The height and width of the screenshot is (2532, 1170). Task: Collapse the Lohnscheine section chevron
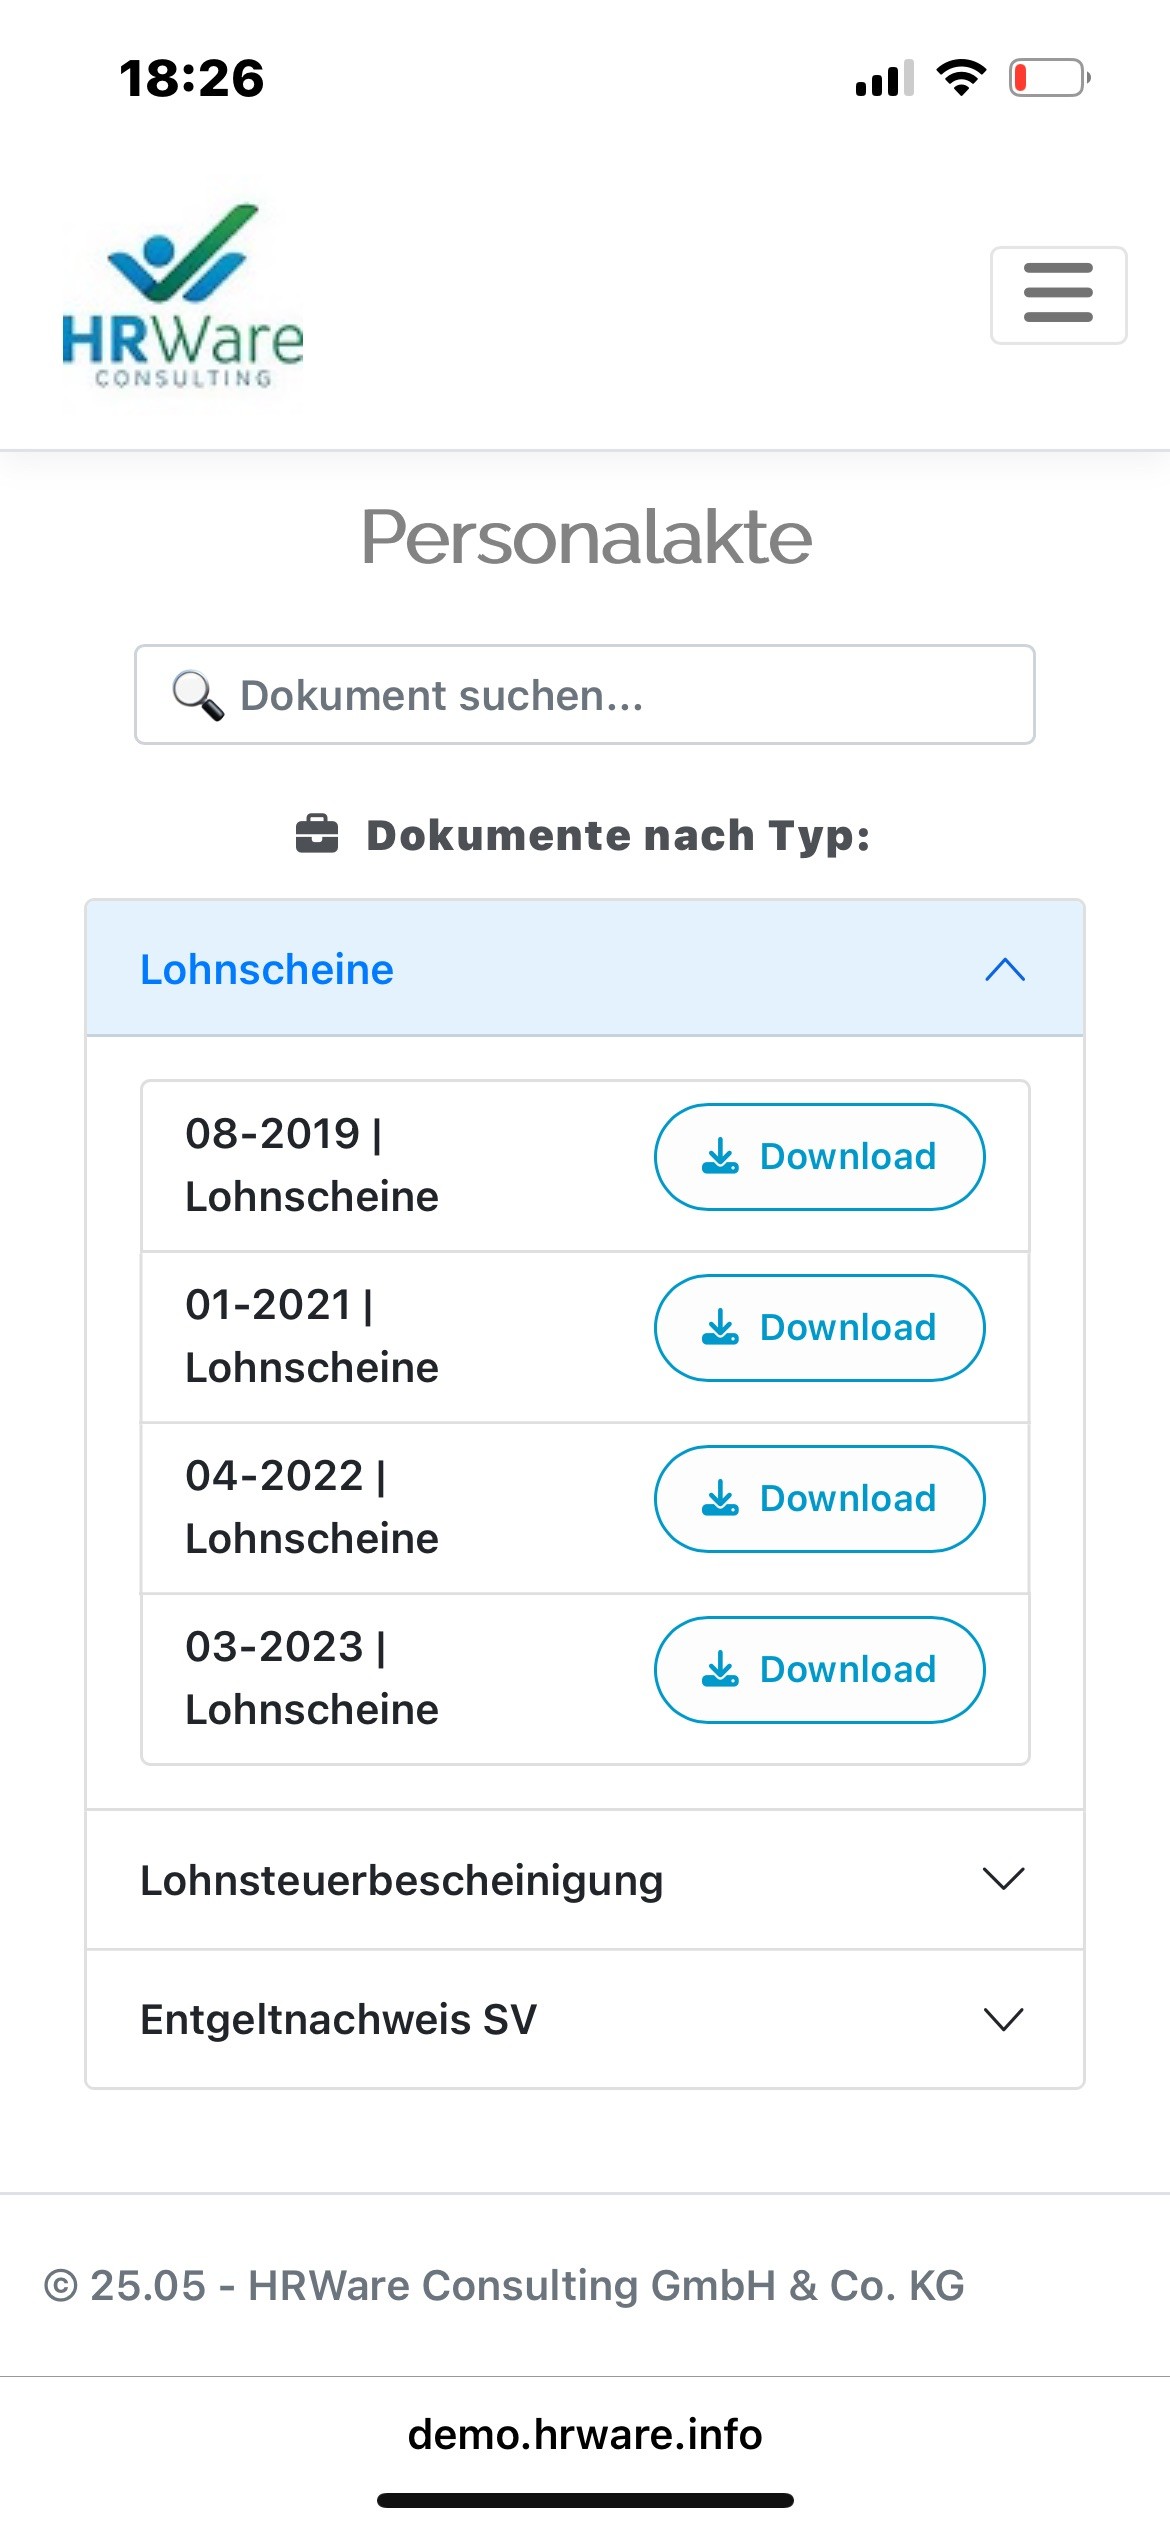pyautogui.click(x=1005, y=969)
